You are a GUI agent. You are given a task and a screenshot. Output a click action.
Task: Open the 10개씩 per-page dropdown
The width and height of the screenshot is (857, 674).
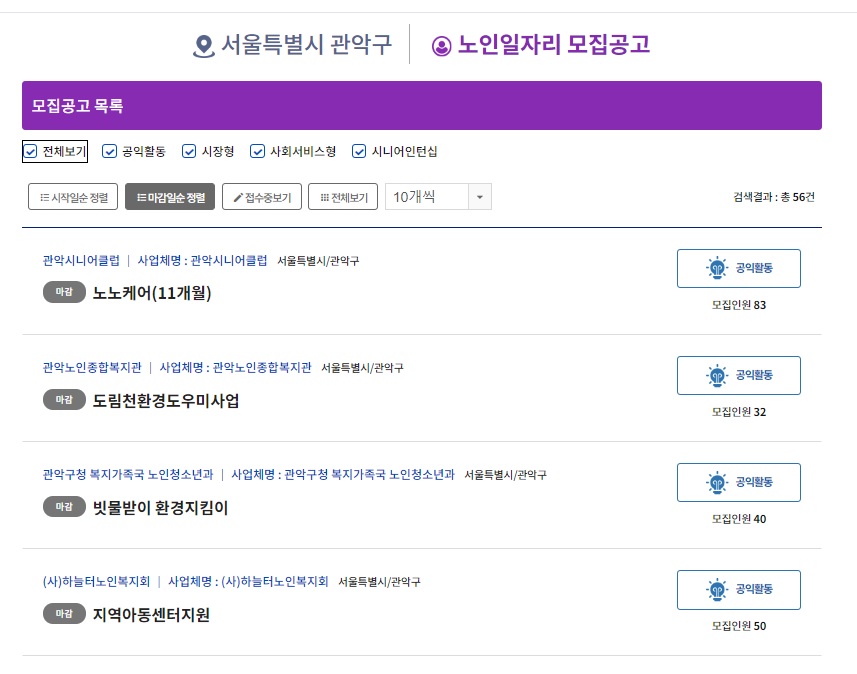pos(438,197)
